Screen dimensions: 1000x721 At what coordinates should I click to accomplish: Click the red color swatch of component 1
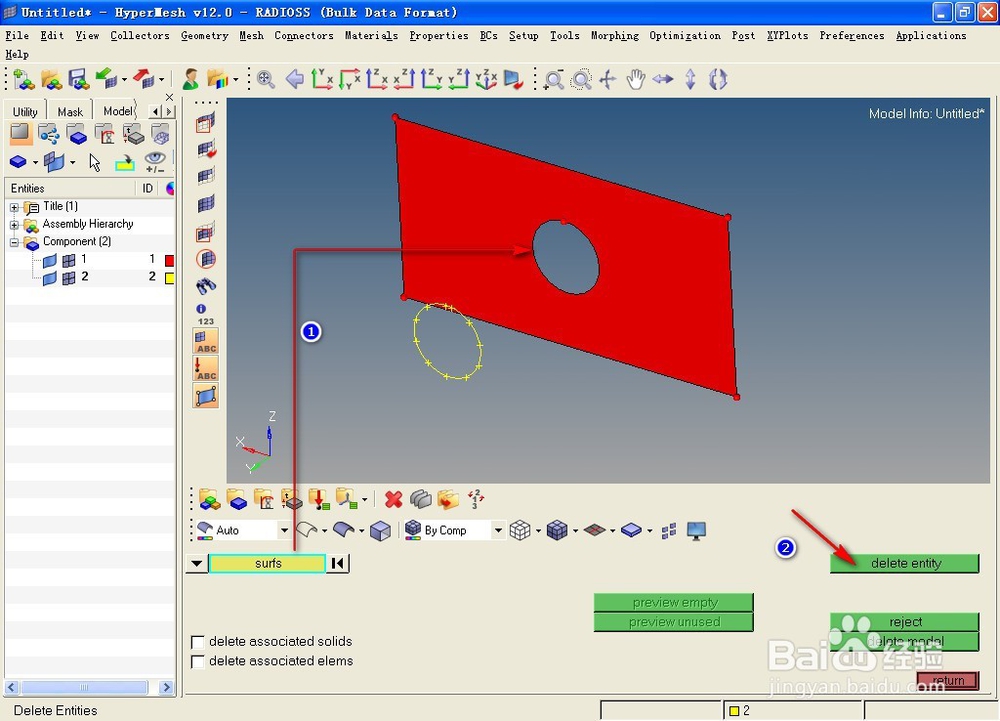[170, 259]
